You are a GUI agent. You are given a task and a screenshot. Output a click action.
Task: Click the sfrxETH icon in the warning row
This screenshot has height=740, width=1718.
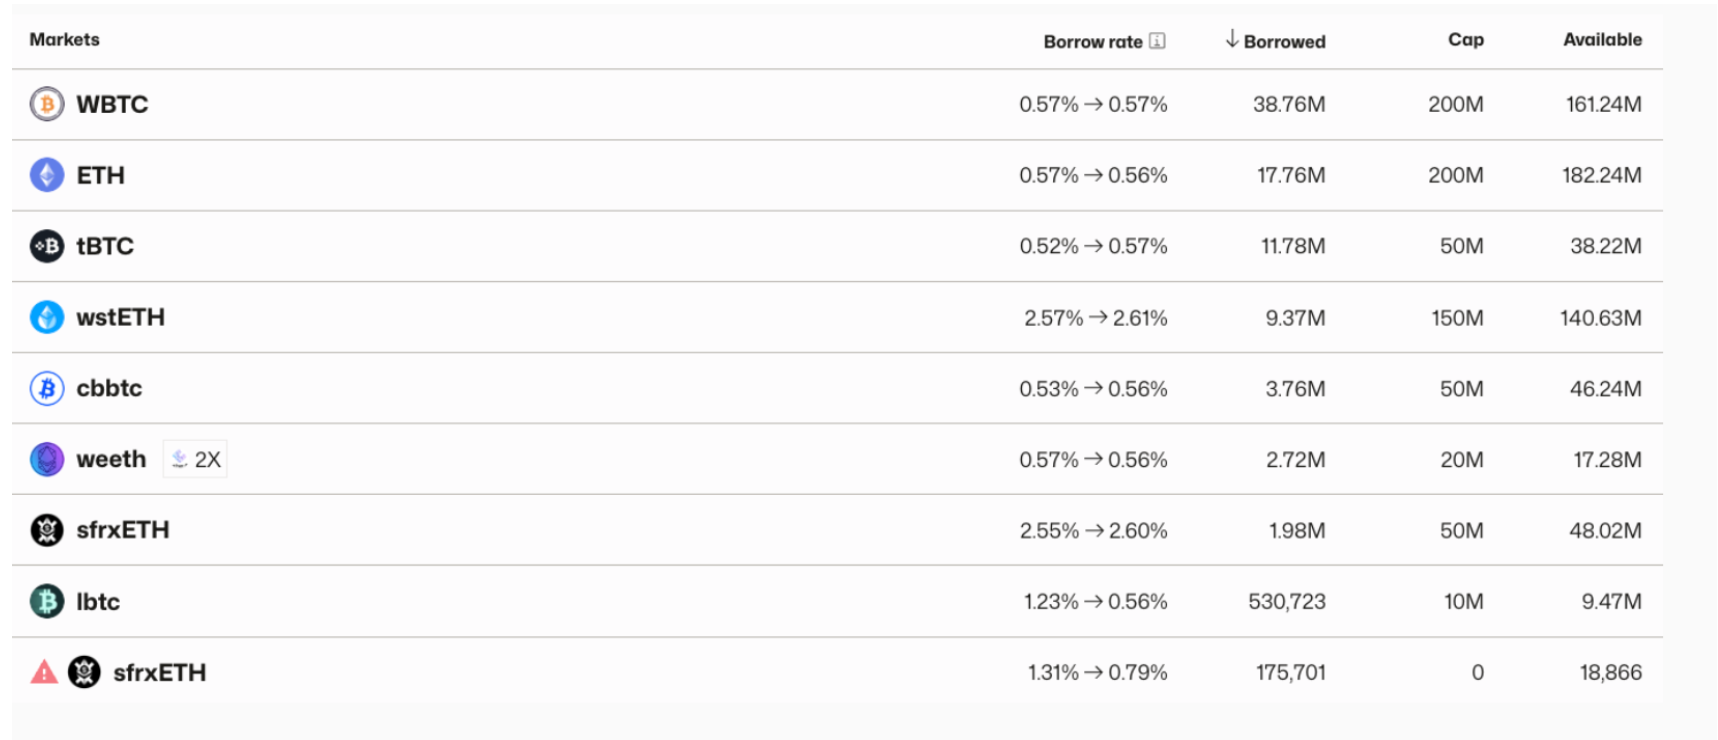(84, 672)
